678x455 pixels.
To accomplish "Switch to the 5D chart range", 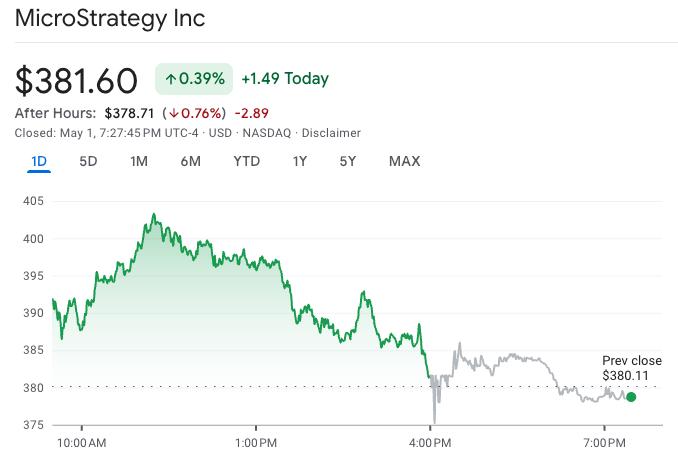I will (88, 161).
